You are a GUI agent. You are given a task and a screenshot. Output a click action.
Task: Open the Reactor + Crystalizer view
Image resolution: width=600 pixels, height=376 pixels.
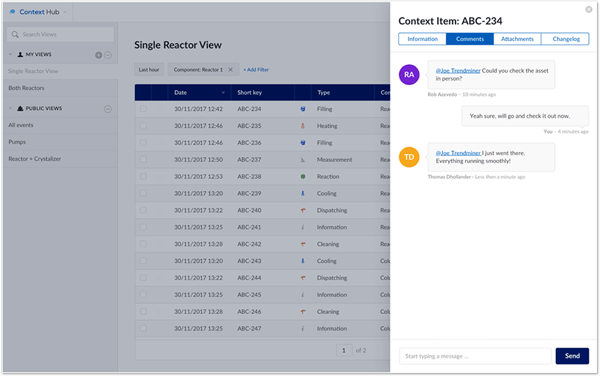[60, 159]
